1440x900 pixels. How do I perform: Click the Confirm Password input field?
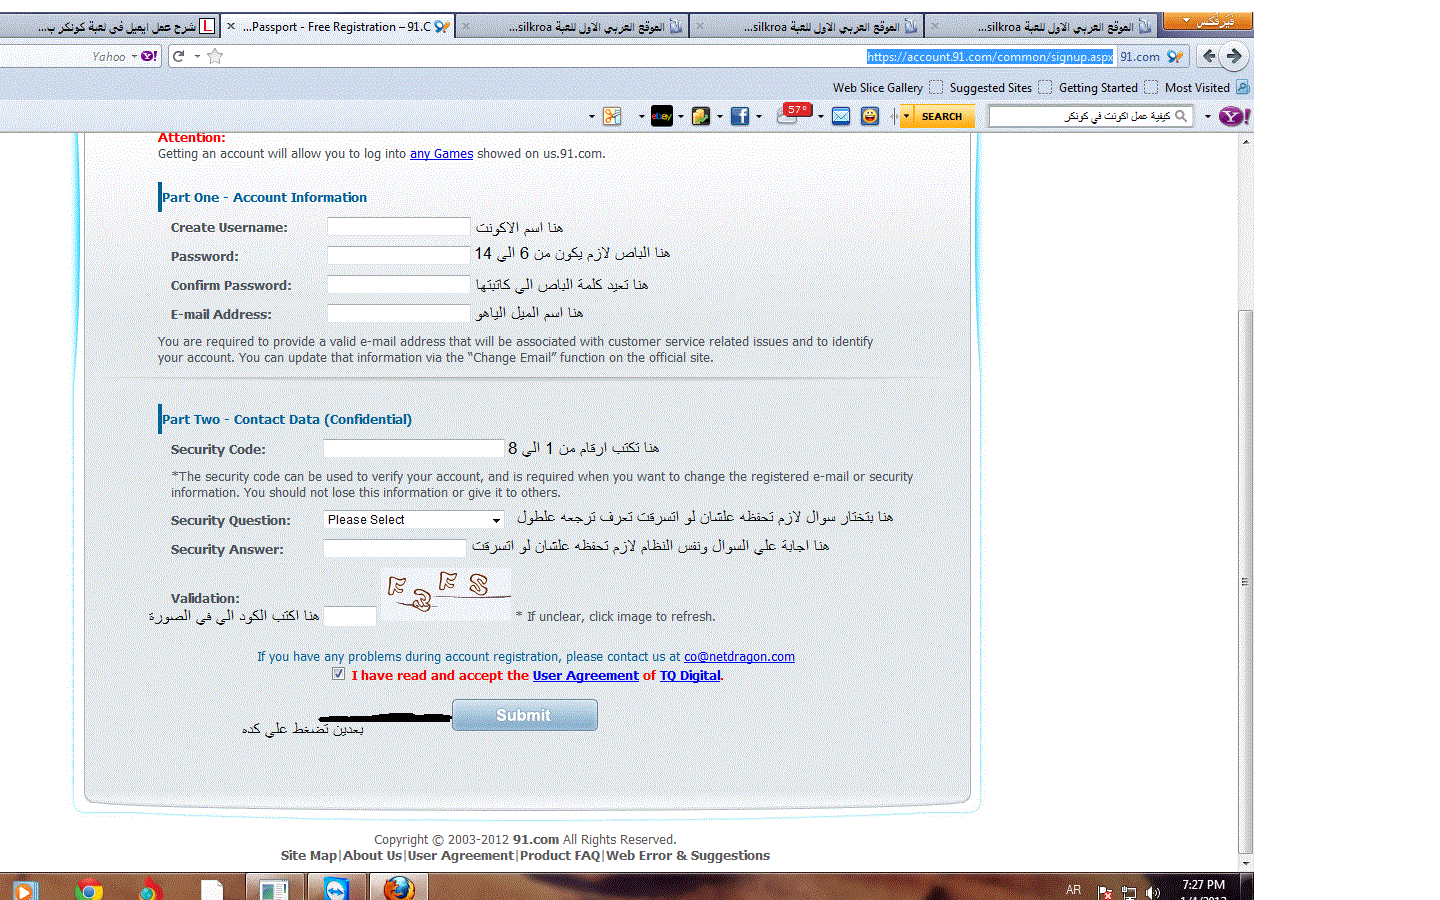click(399, 285)
